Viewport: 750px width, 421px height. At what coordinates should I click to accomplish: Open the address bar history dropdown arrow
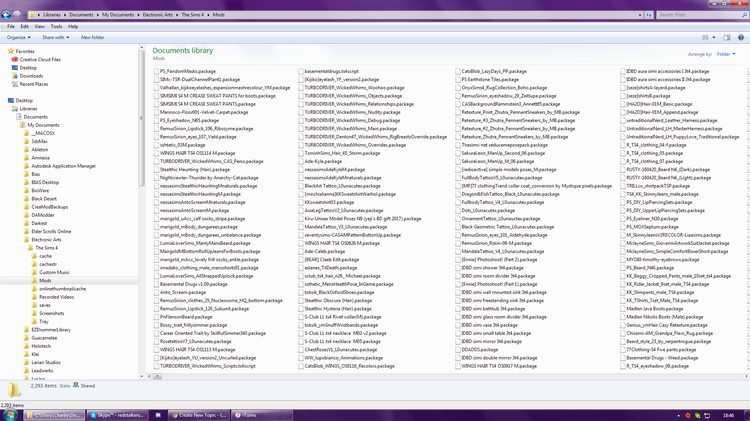tap(640, 15)
